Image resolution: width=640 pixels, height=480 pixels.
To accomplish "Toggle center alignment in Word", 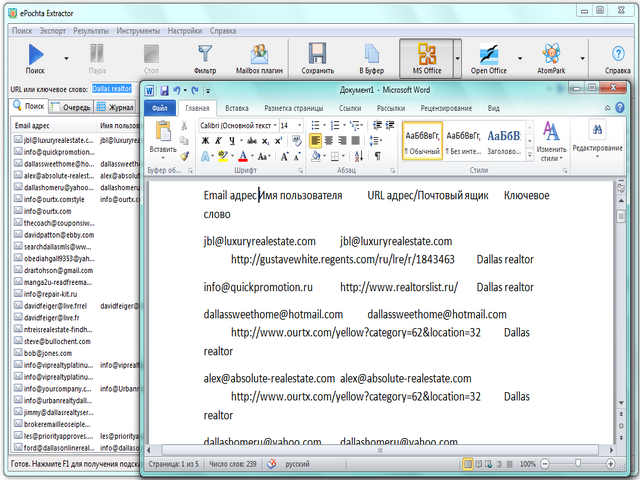I will point(329,141).
